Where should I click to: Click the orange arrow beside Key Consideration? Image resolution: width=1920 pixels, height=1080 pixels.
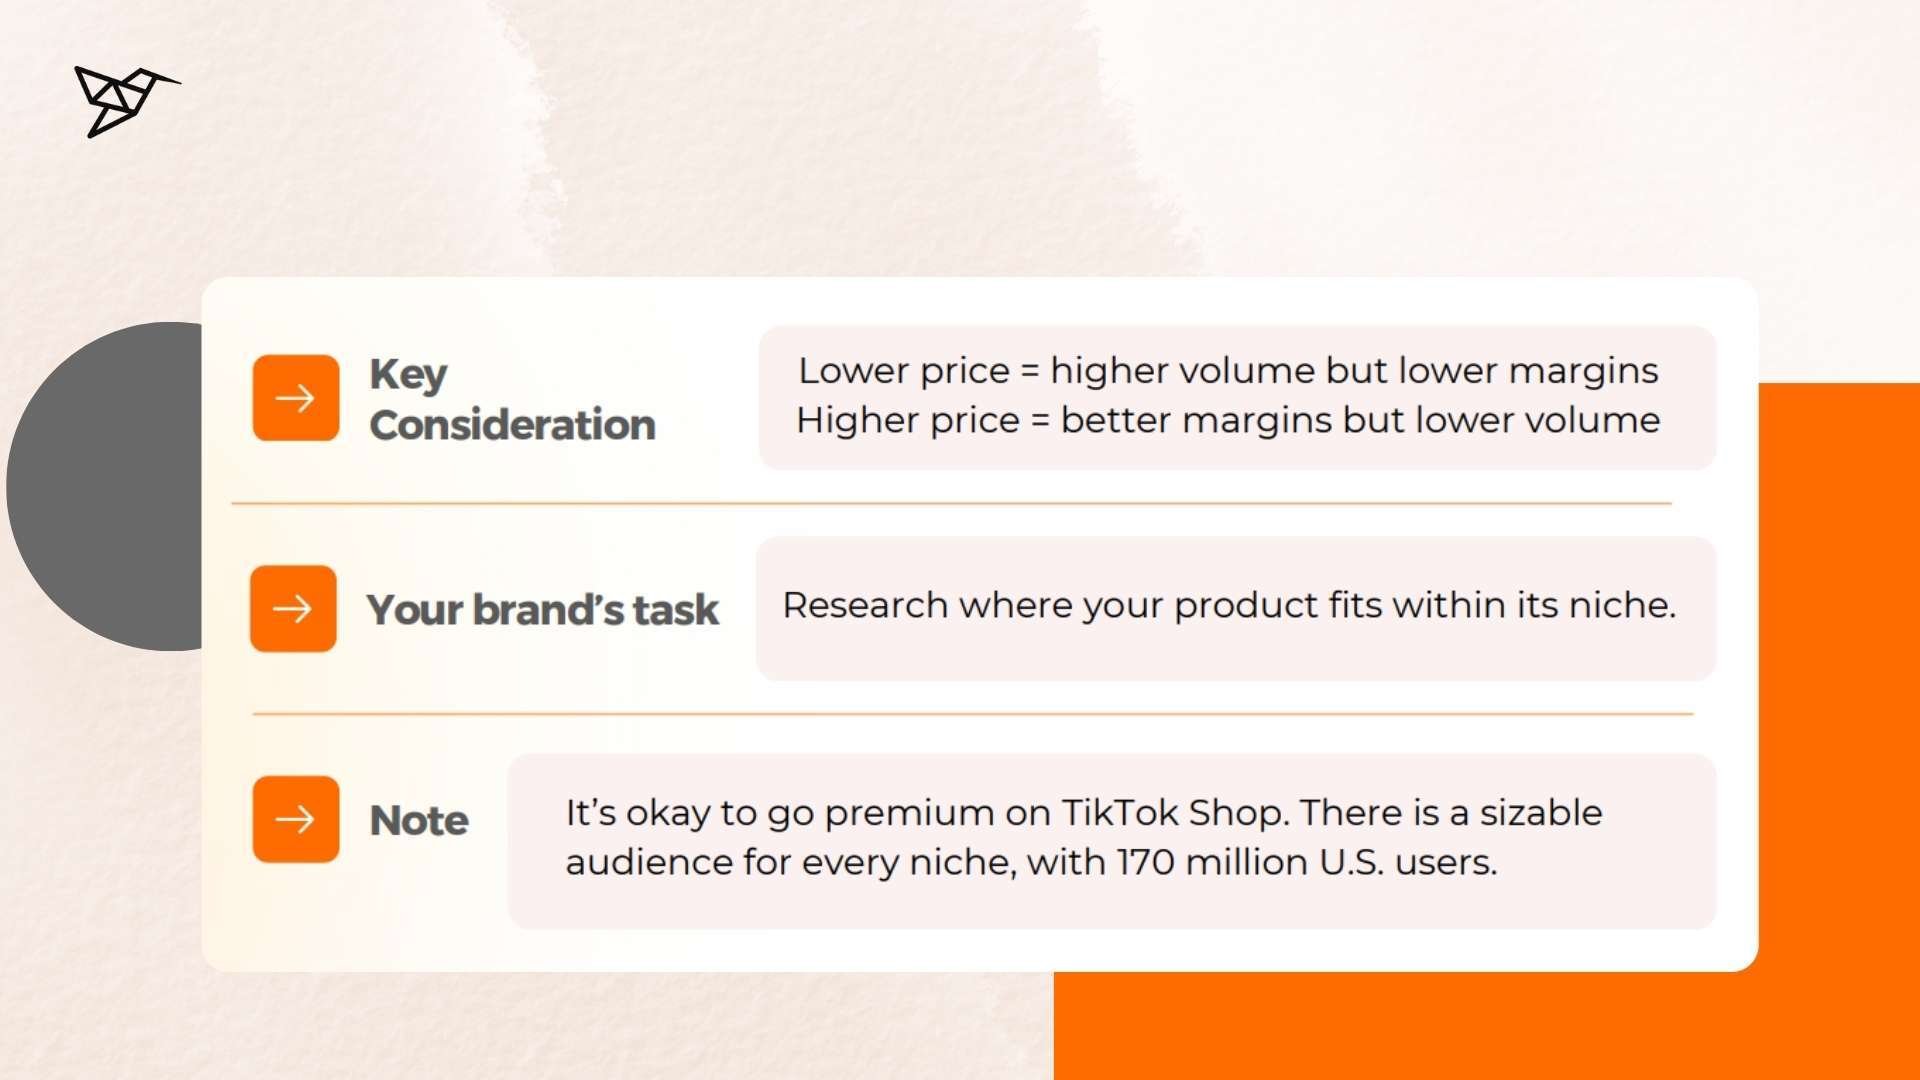[x=296, y=398]
